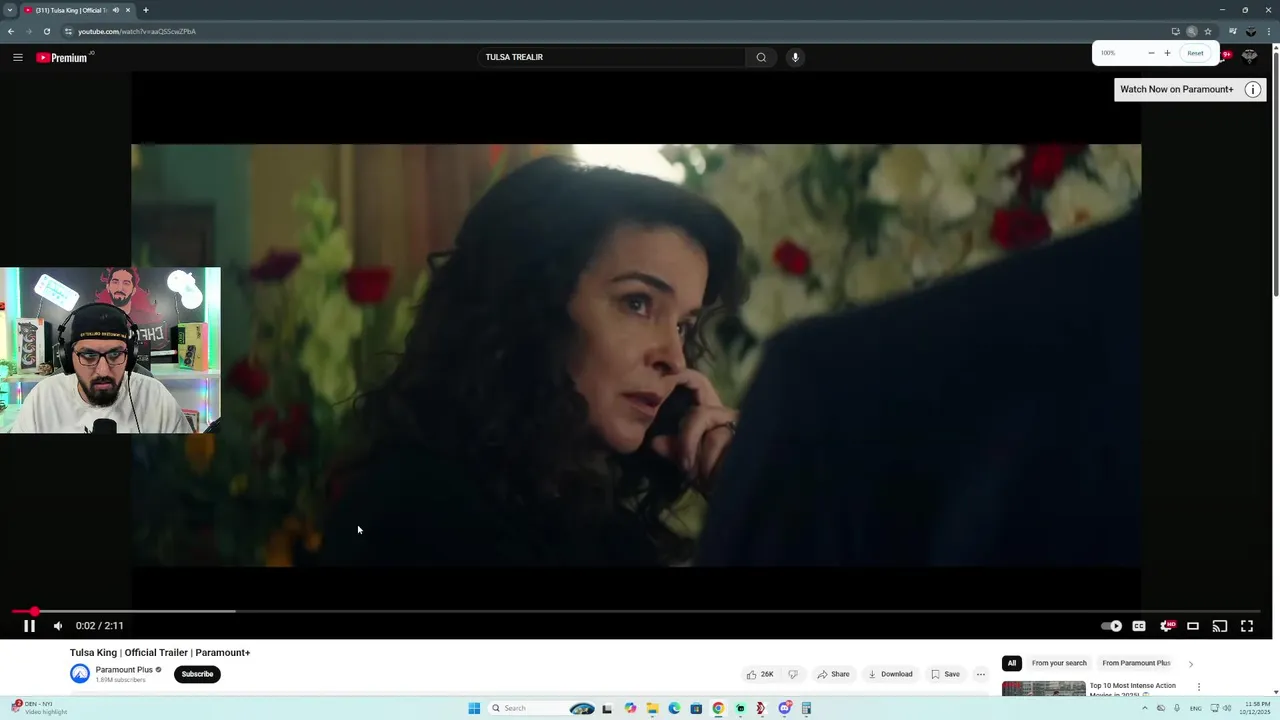The height and width of the screenshot is (720, 1280).
Task: Open Paramount Plus channel name link
Action: pos(124,670)
